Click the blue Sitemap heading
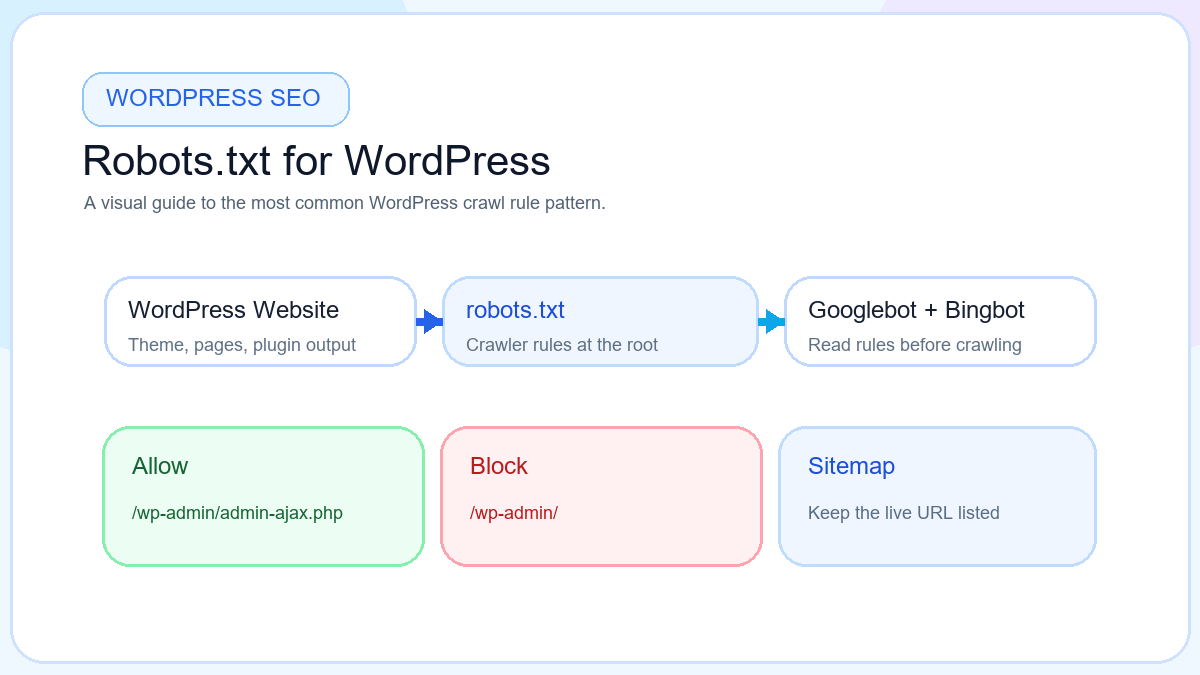Viewport: 1200px width, 675px height. tap(851, 466)
